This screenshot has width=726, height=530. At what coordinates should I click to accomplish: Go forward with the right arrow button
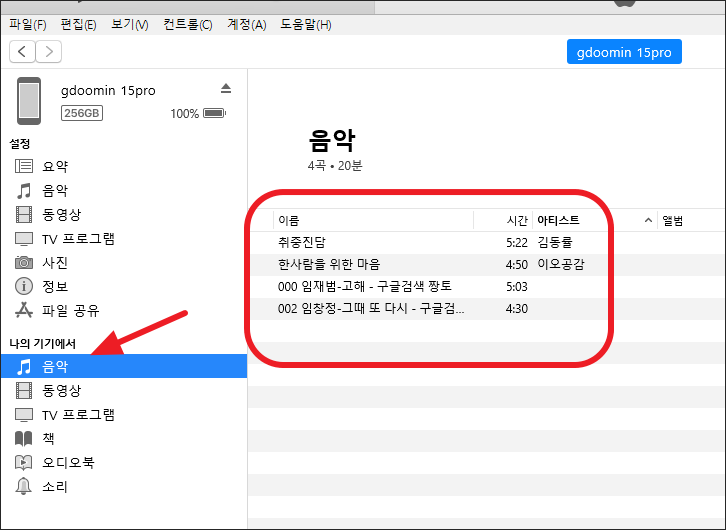pyautogui.click(x=49, y=51)
